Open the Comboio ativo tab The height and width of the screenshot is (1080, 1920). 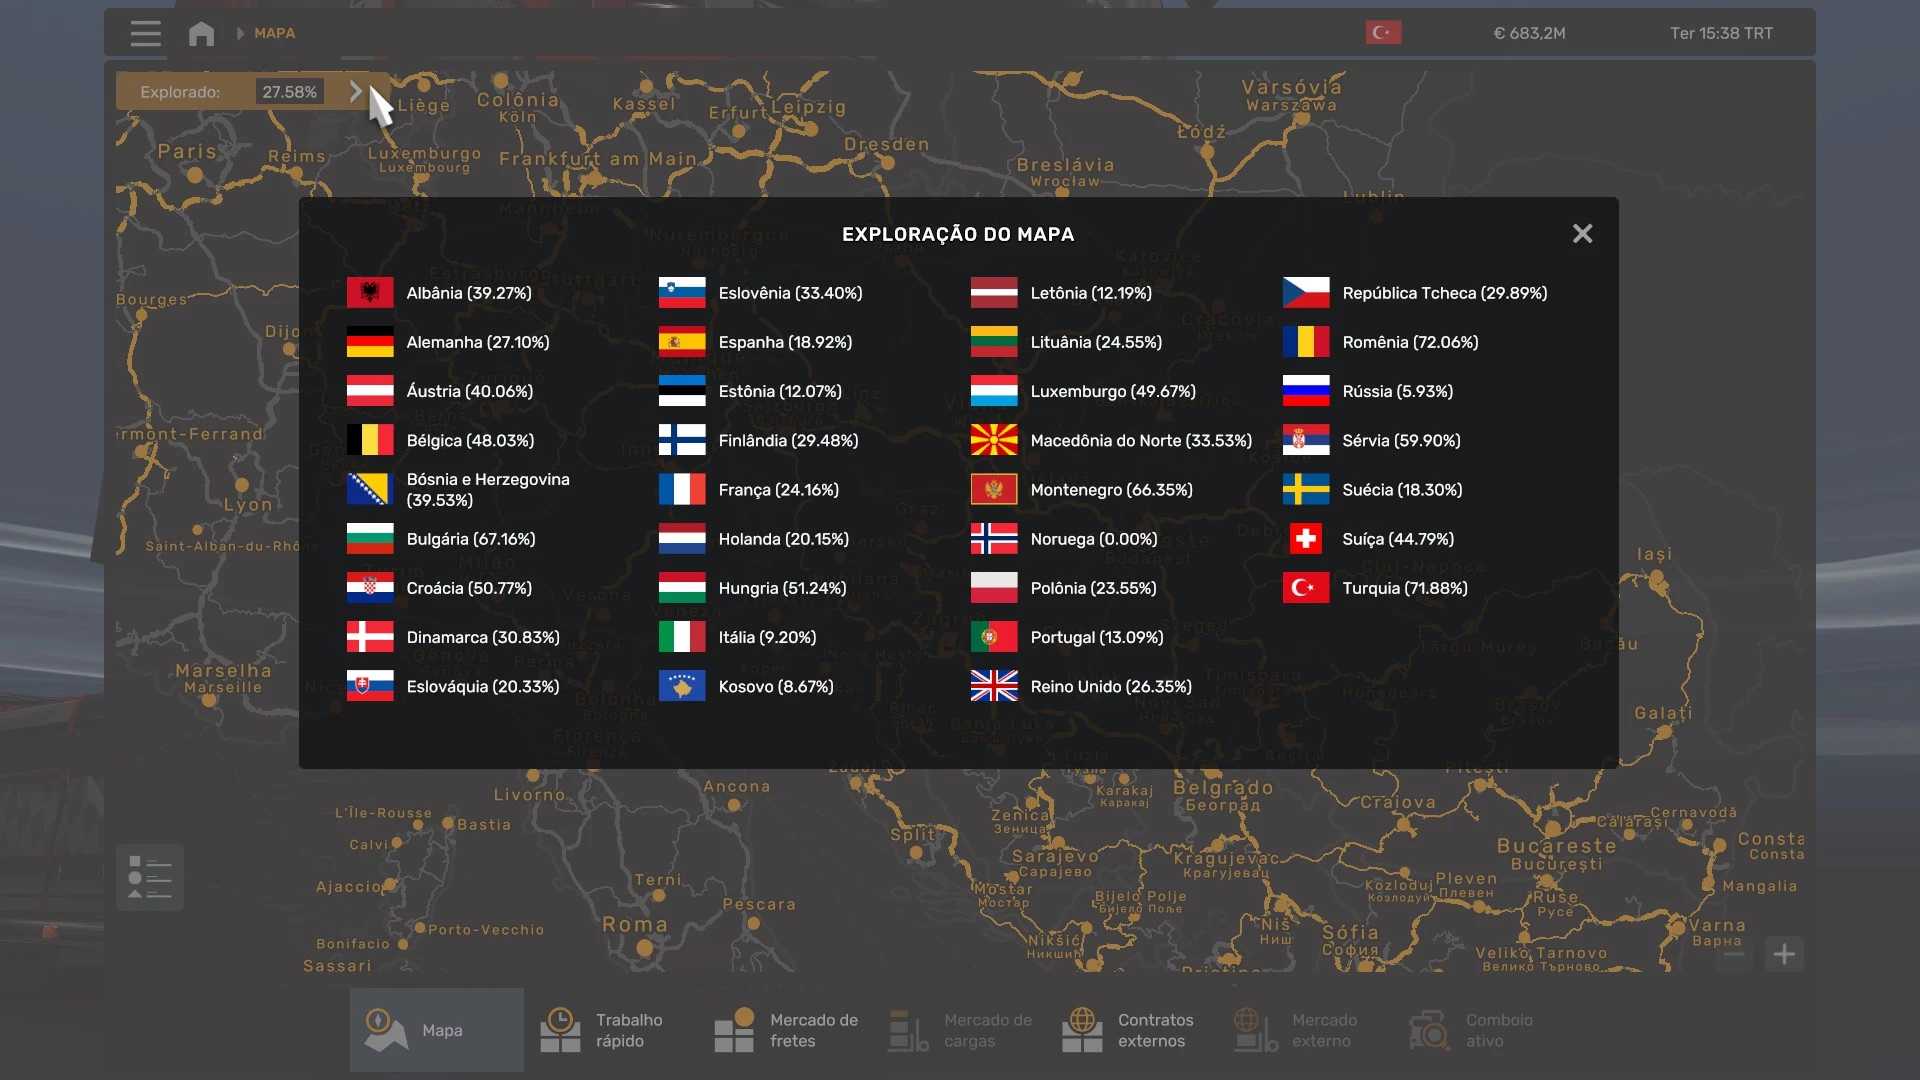1470,1030
